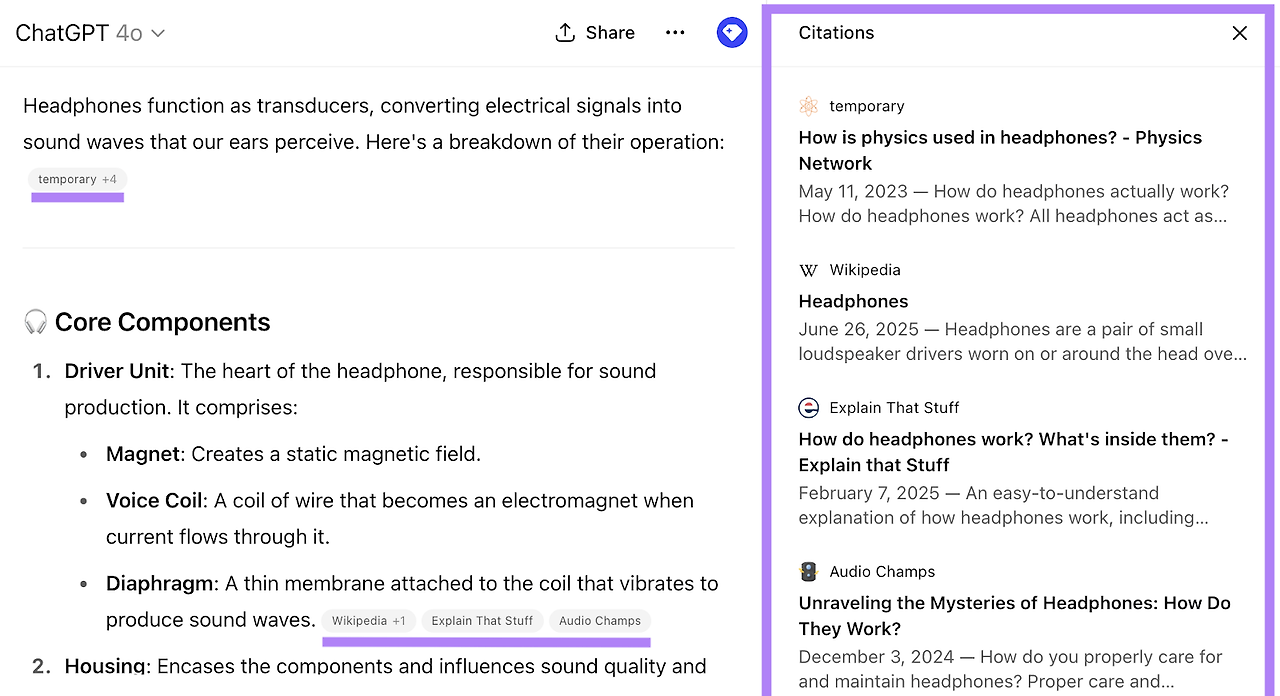Viewport: 1280px width, 696px height.
Task: Click the Wikipedia W favicon
Action: pos(809,270)
